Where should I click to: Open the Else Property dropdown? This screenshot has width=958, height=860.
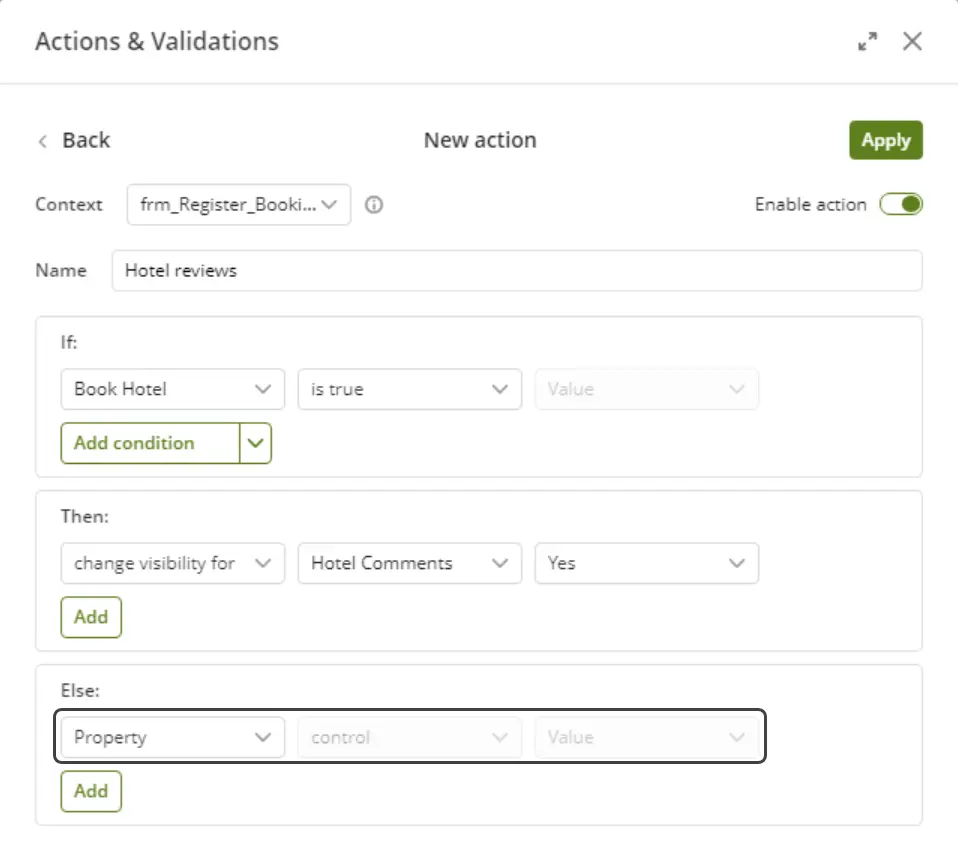point(172,737)
